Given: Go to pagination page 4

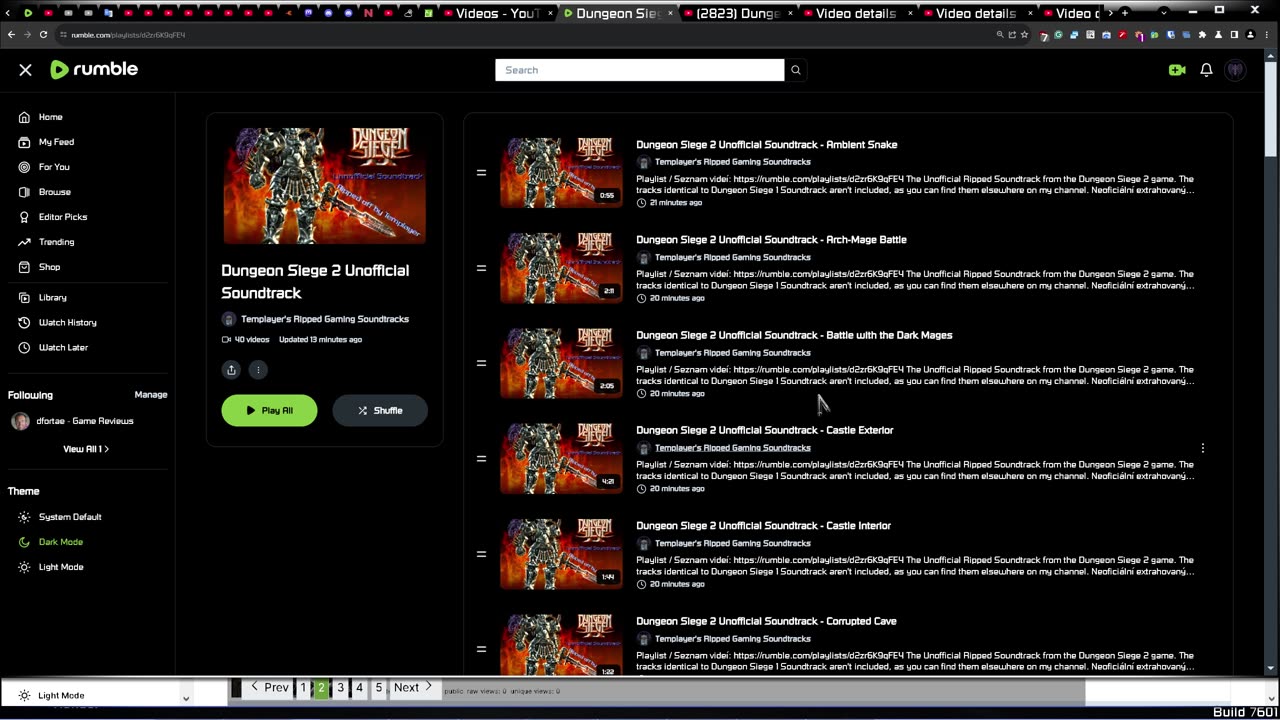Looking at the screenshot, I should 359,688.
